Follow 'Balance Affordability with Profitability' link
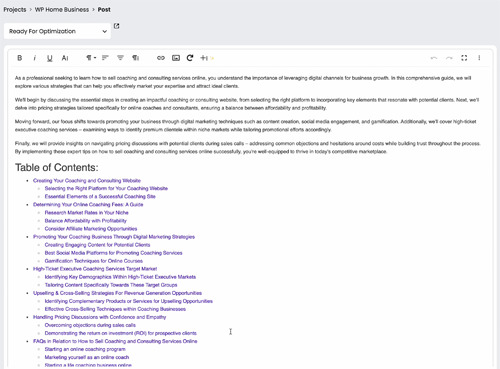The height and width of the screenshot is (369, 500). pyautogui.click(x=86, y=221)
